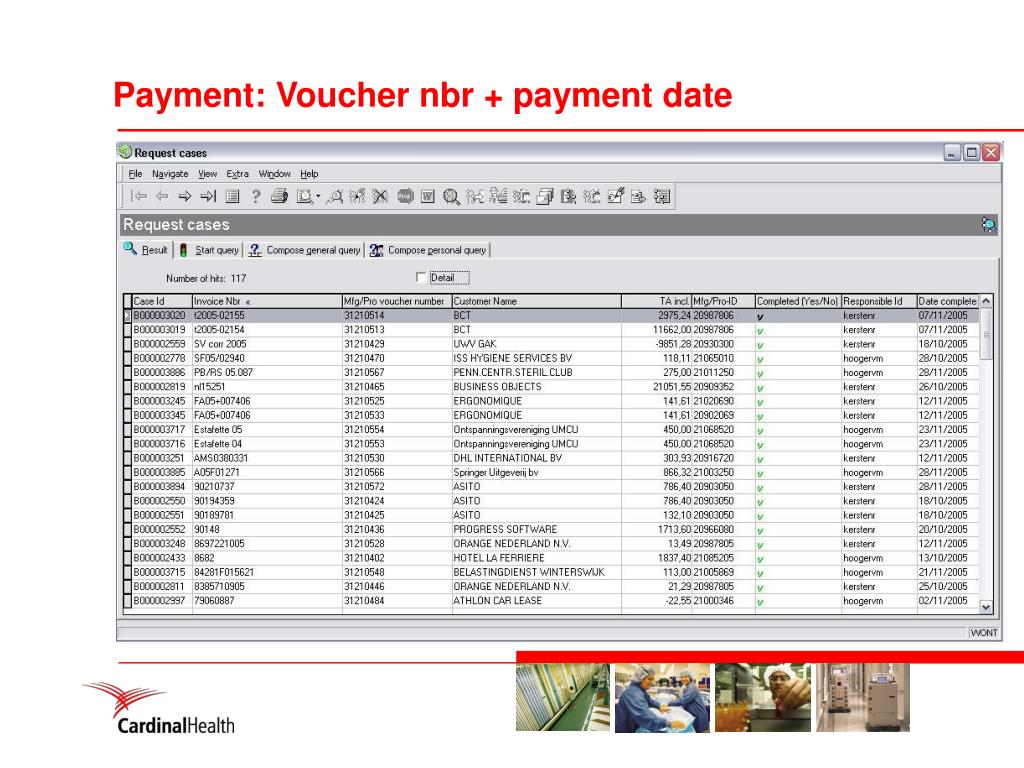Screen dimensions: 1024x768
Task: Tick the Detail checkbox
Action: [x=421, y=278]
